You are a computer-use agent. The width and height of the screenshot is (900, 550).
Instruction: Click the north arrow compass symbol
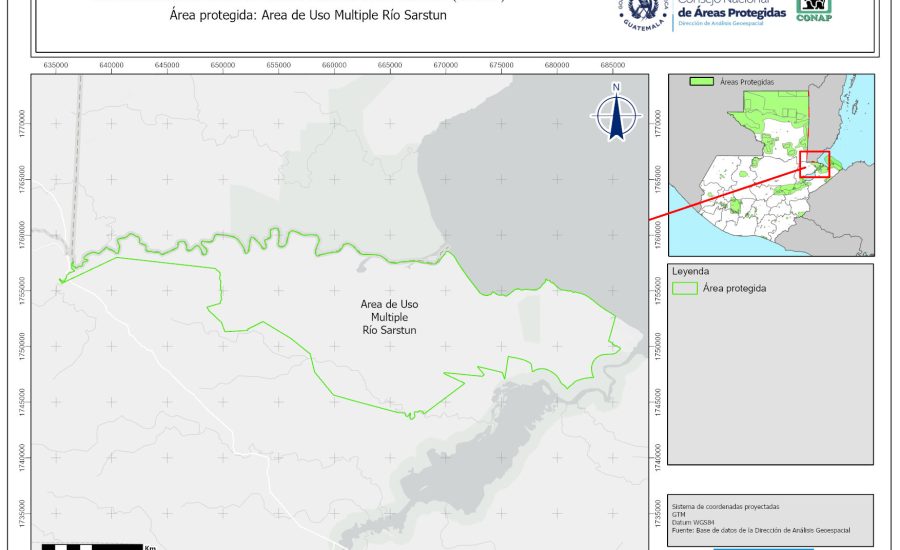617,115
